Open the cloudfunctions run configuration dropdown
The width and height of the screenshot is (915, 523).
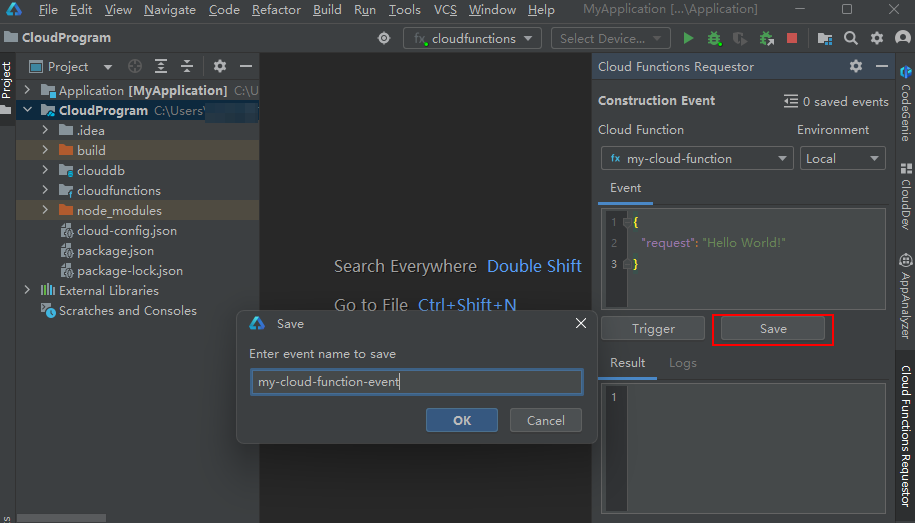click(472, 38)
